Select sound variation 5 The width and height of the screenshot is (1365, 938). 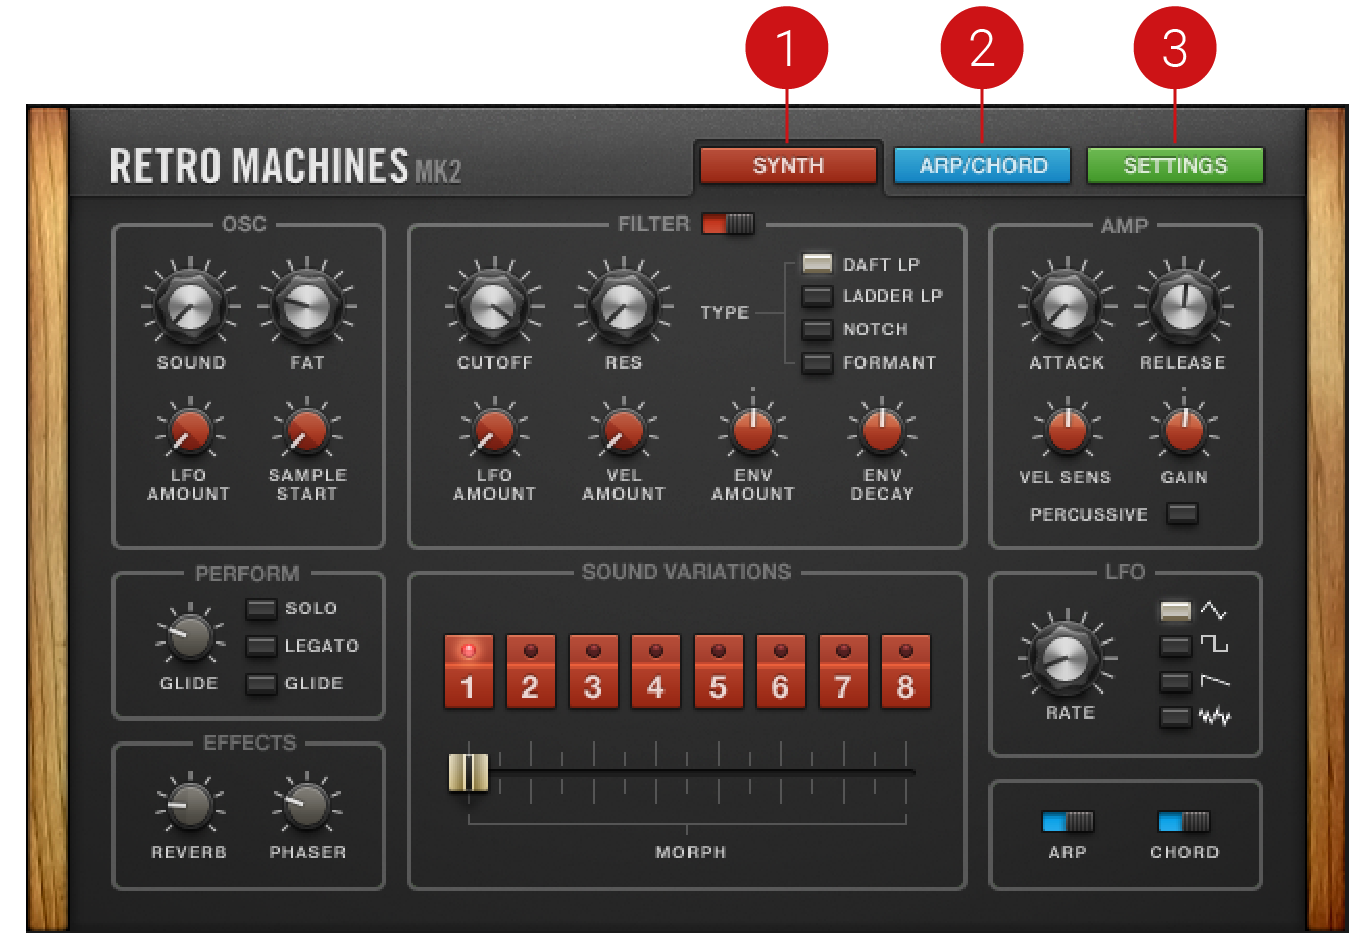point(718,672)
